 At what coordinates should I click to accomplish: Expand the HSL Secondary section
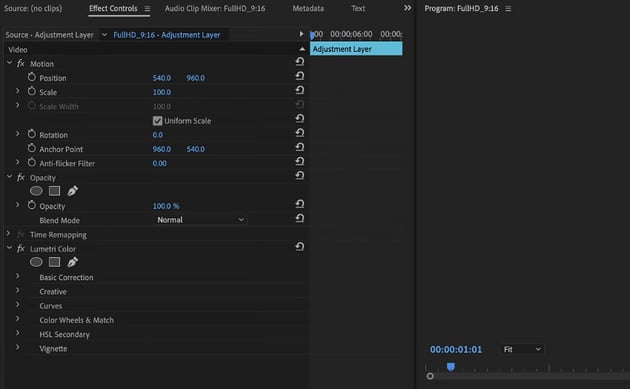(18, 333)
